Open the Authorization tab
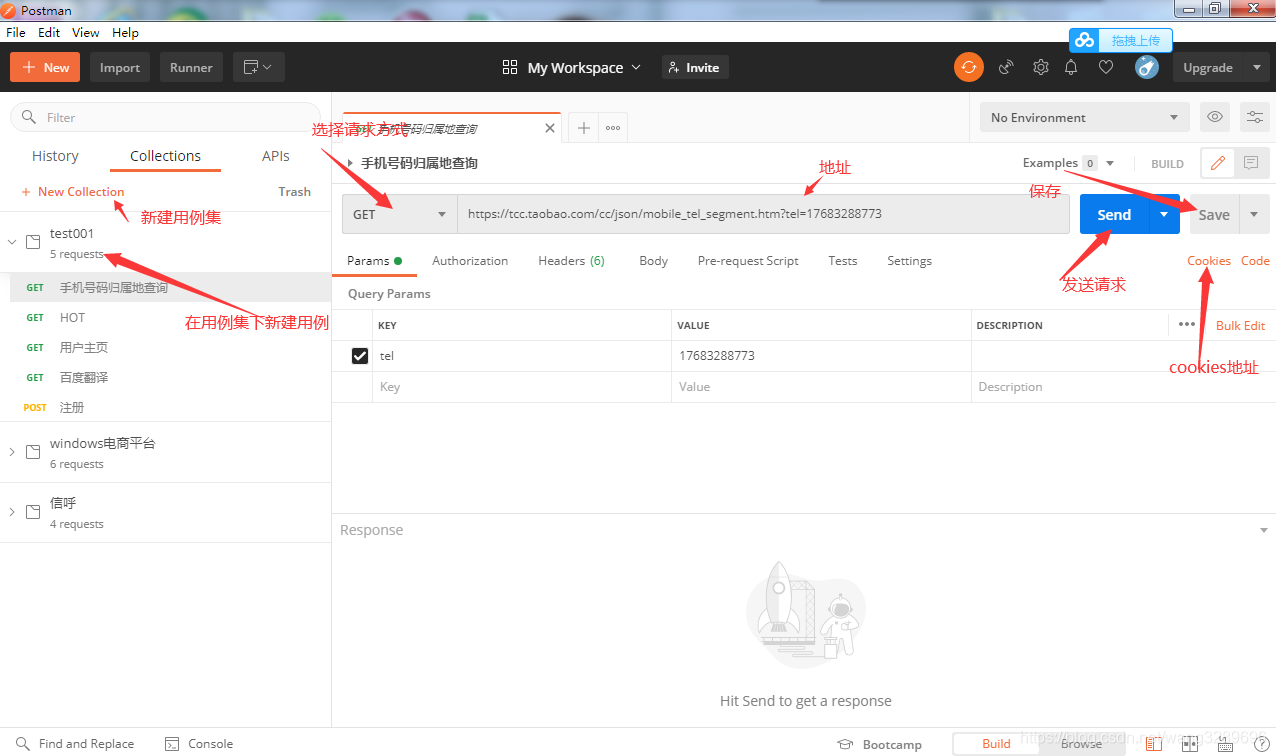 (x=470, y=261)
